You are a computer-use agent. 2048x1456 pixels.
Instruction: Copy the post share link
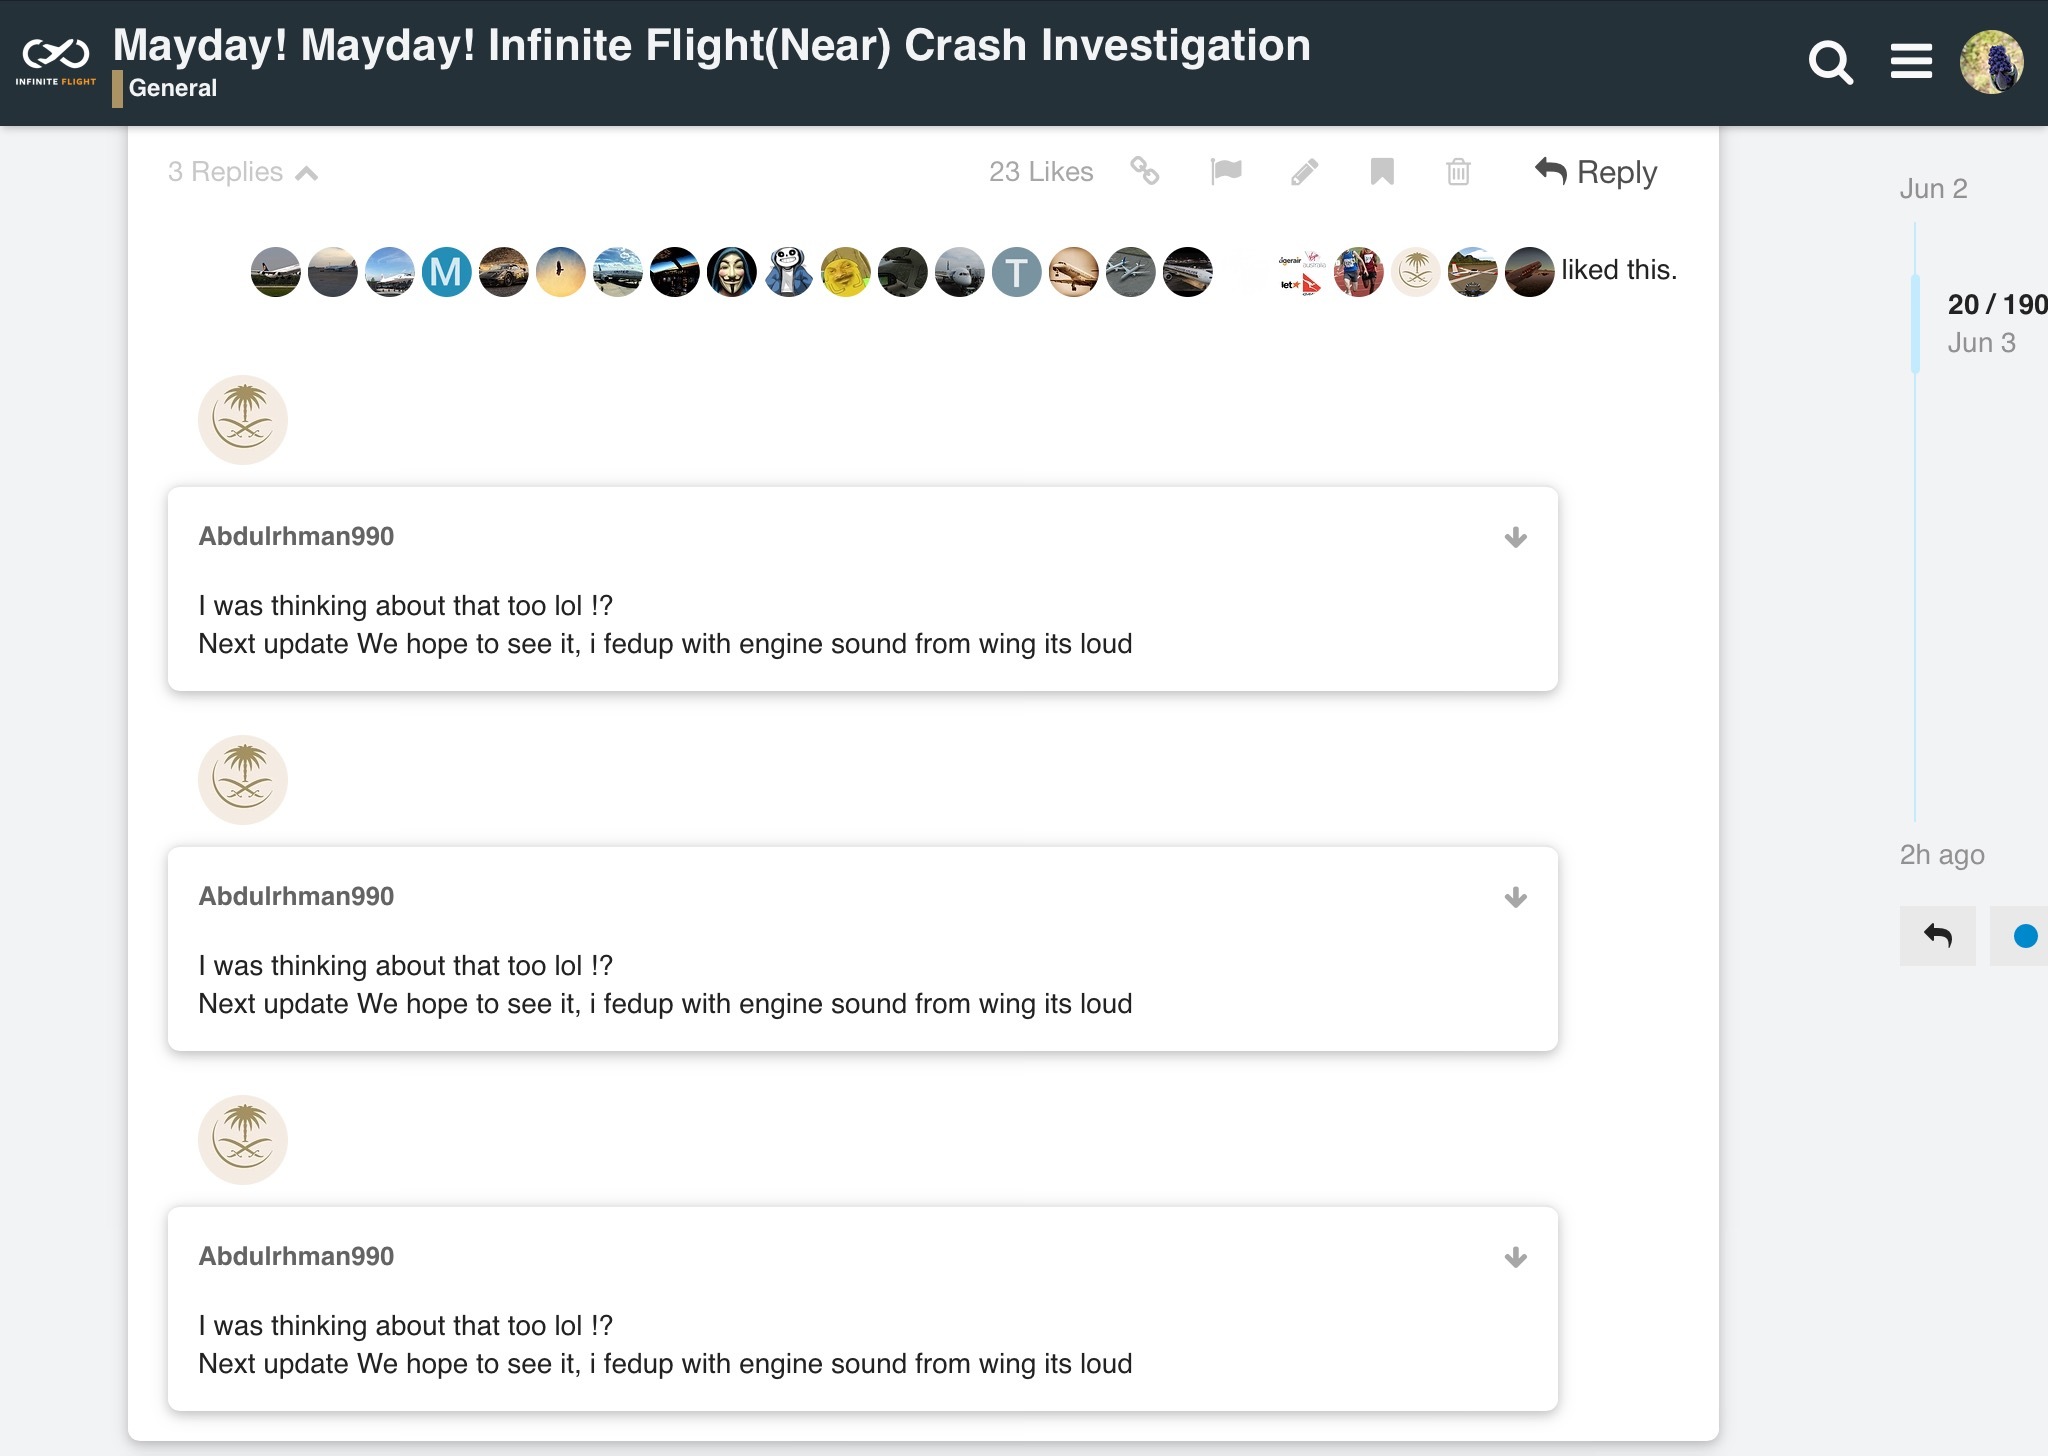[x=1144, y=172]
